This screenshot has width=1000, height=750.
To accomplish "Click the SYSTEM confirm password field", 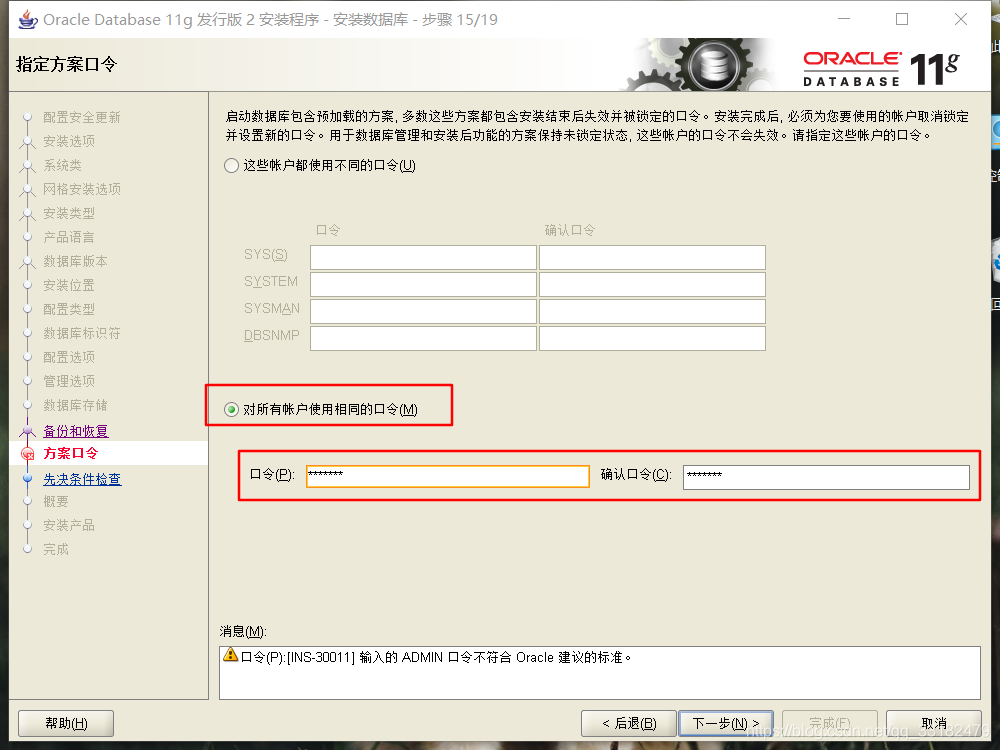I will tap(652, 284).
